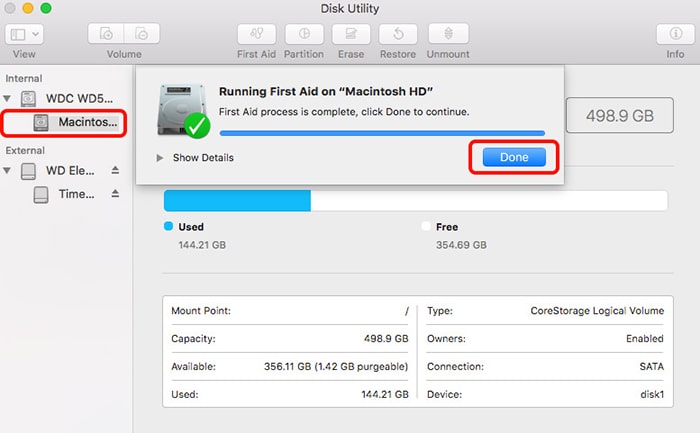
Task: Click the First Aid toolbar icon
Action: pos(257,34)
